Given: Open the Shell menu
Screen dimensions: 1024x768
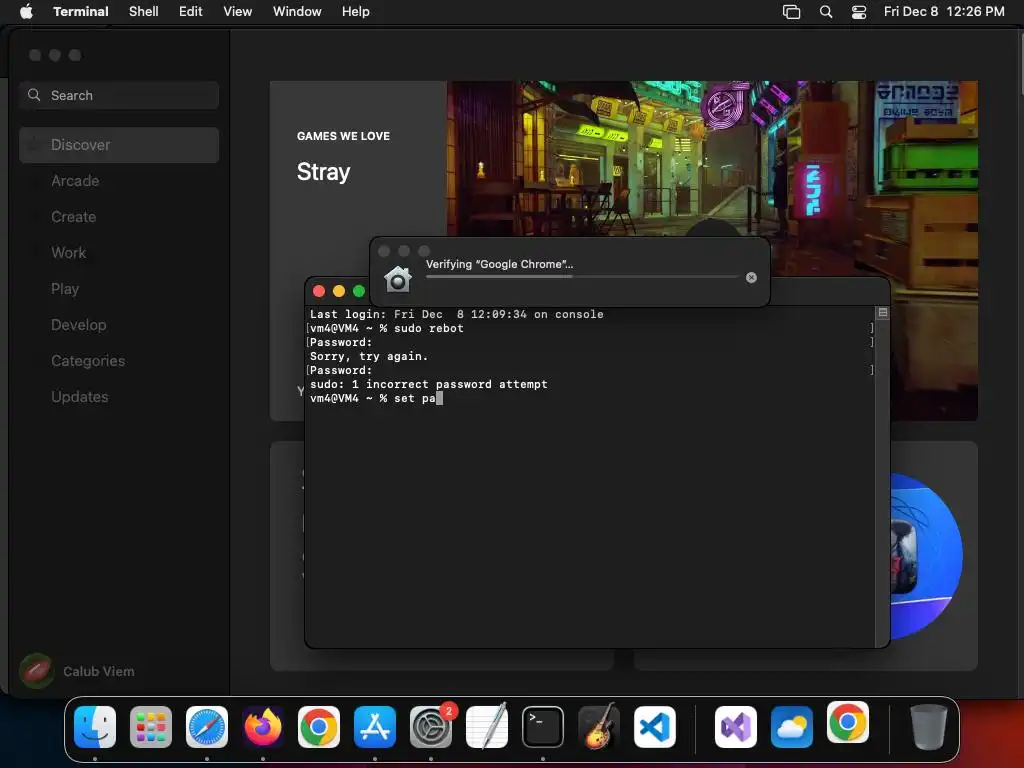Looking at the screenshot, I should 143,11.
